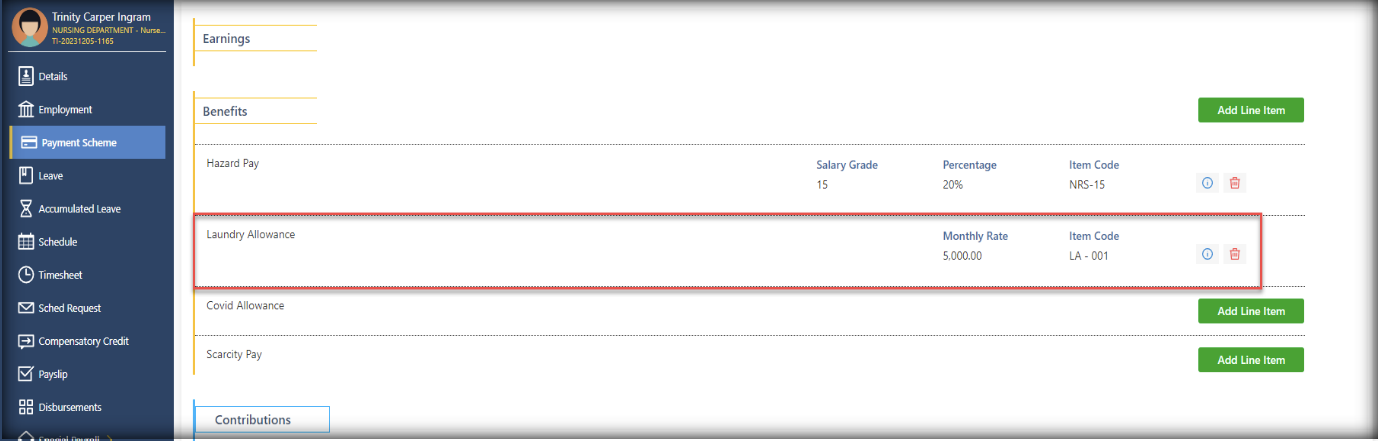Delete the Hazard Pay line item

[1235, 184]
